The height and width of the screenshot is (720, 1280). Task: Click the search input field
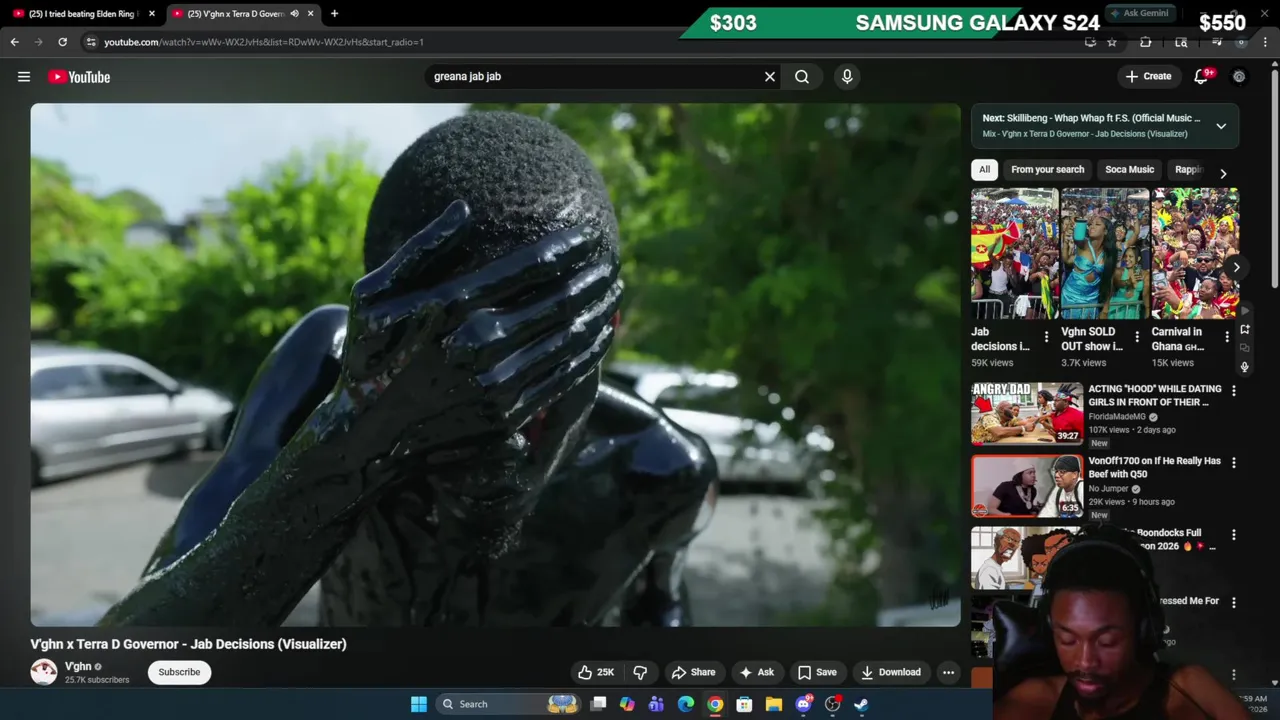[595, 76]
